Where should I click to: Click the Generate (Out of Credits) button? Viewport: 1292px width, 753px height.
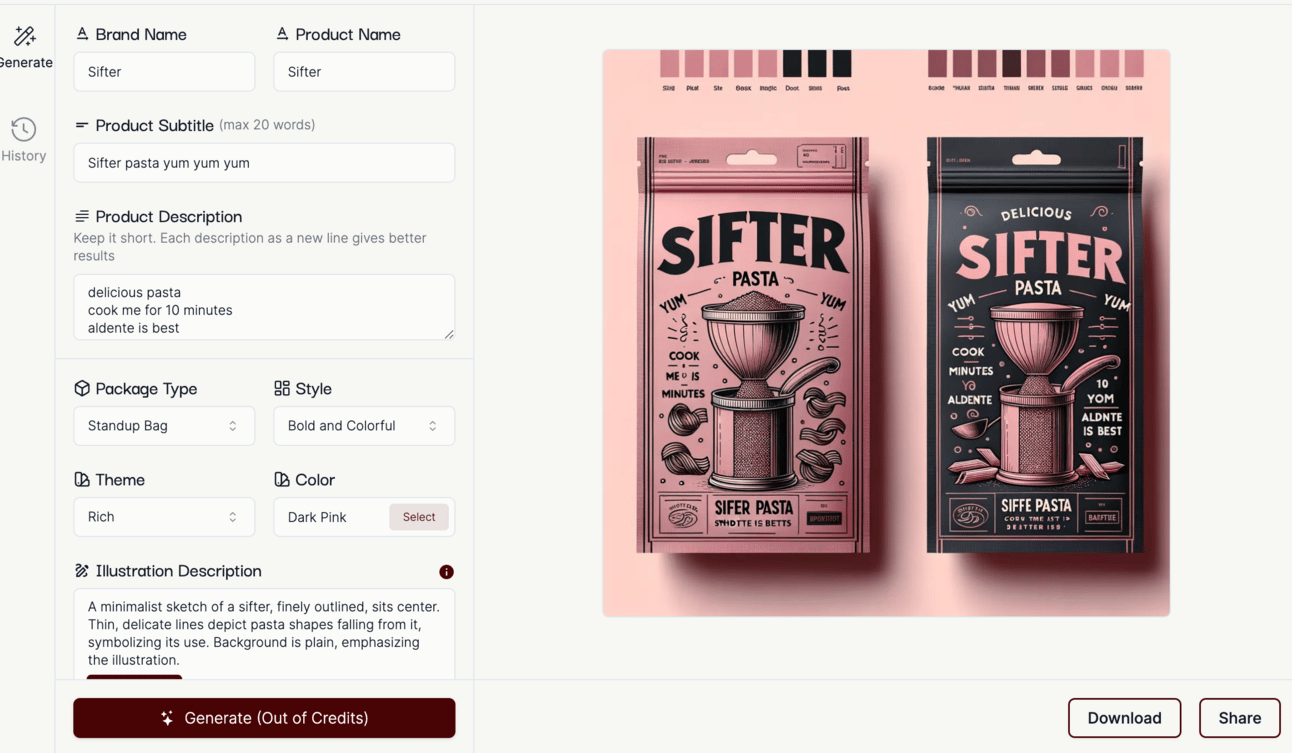tap(264, 718)
